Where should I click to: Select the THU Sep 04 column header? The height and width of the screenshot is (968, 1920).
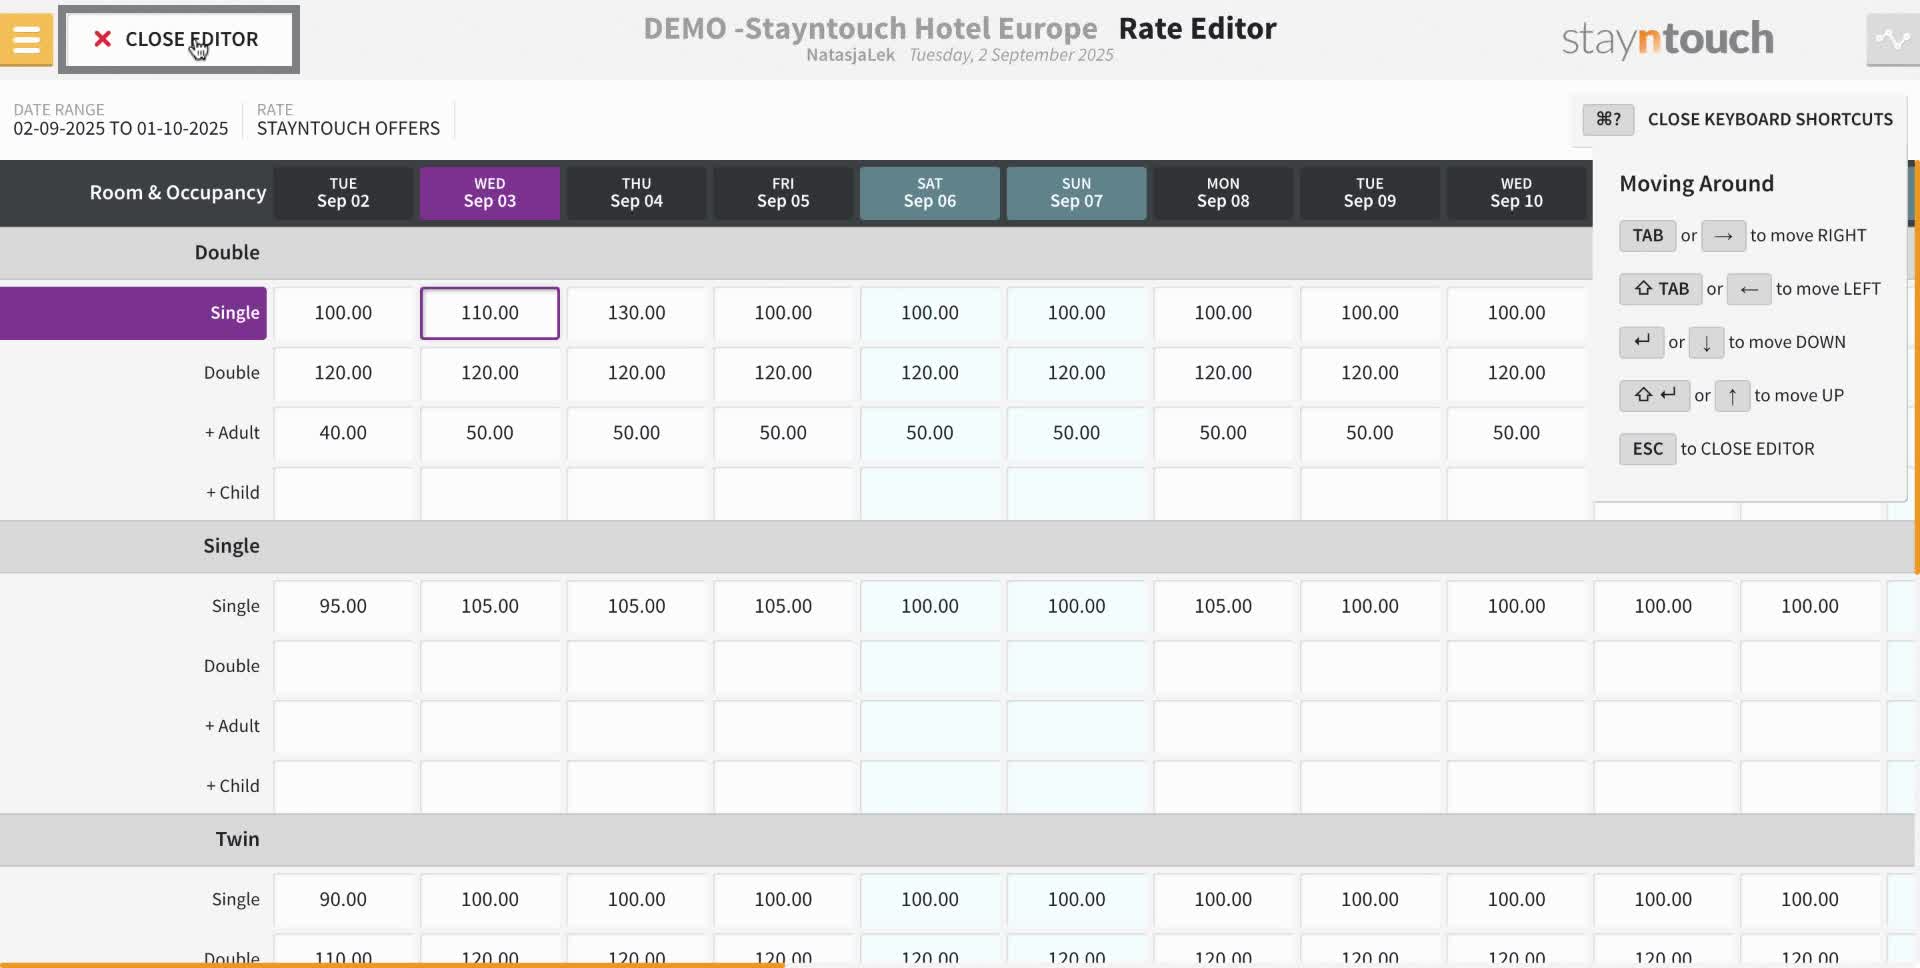636,192
